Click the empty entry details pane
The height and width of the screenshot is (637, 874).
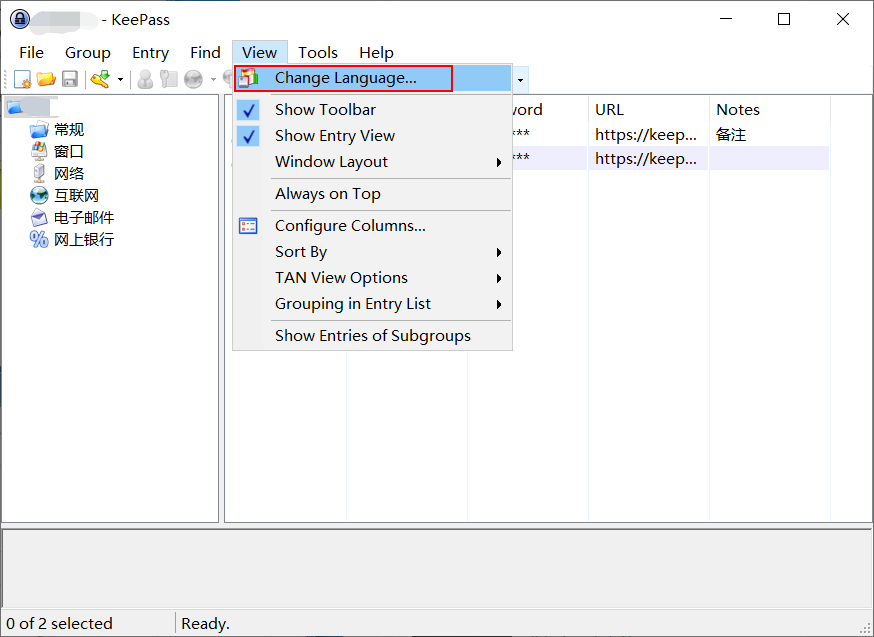click(436, 568)
